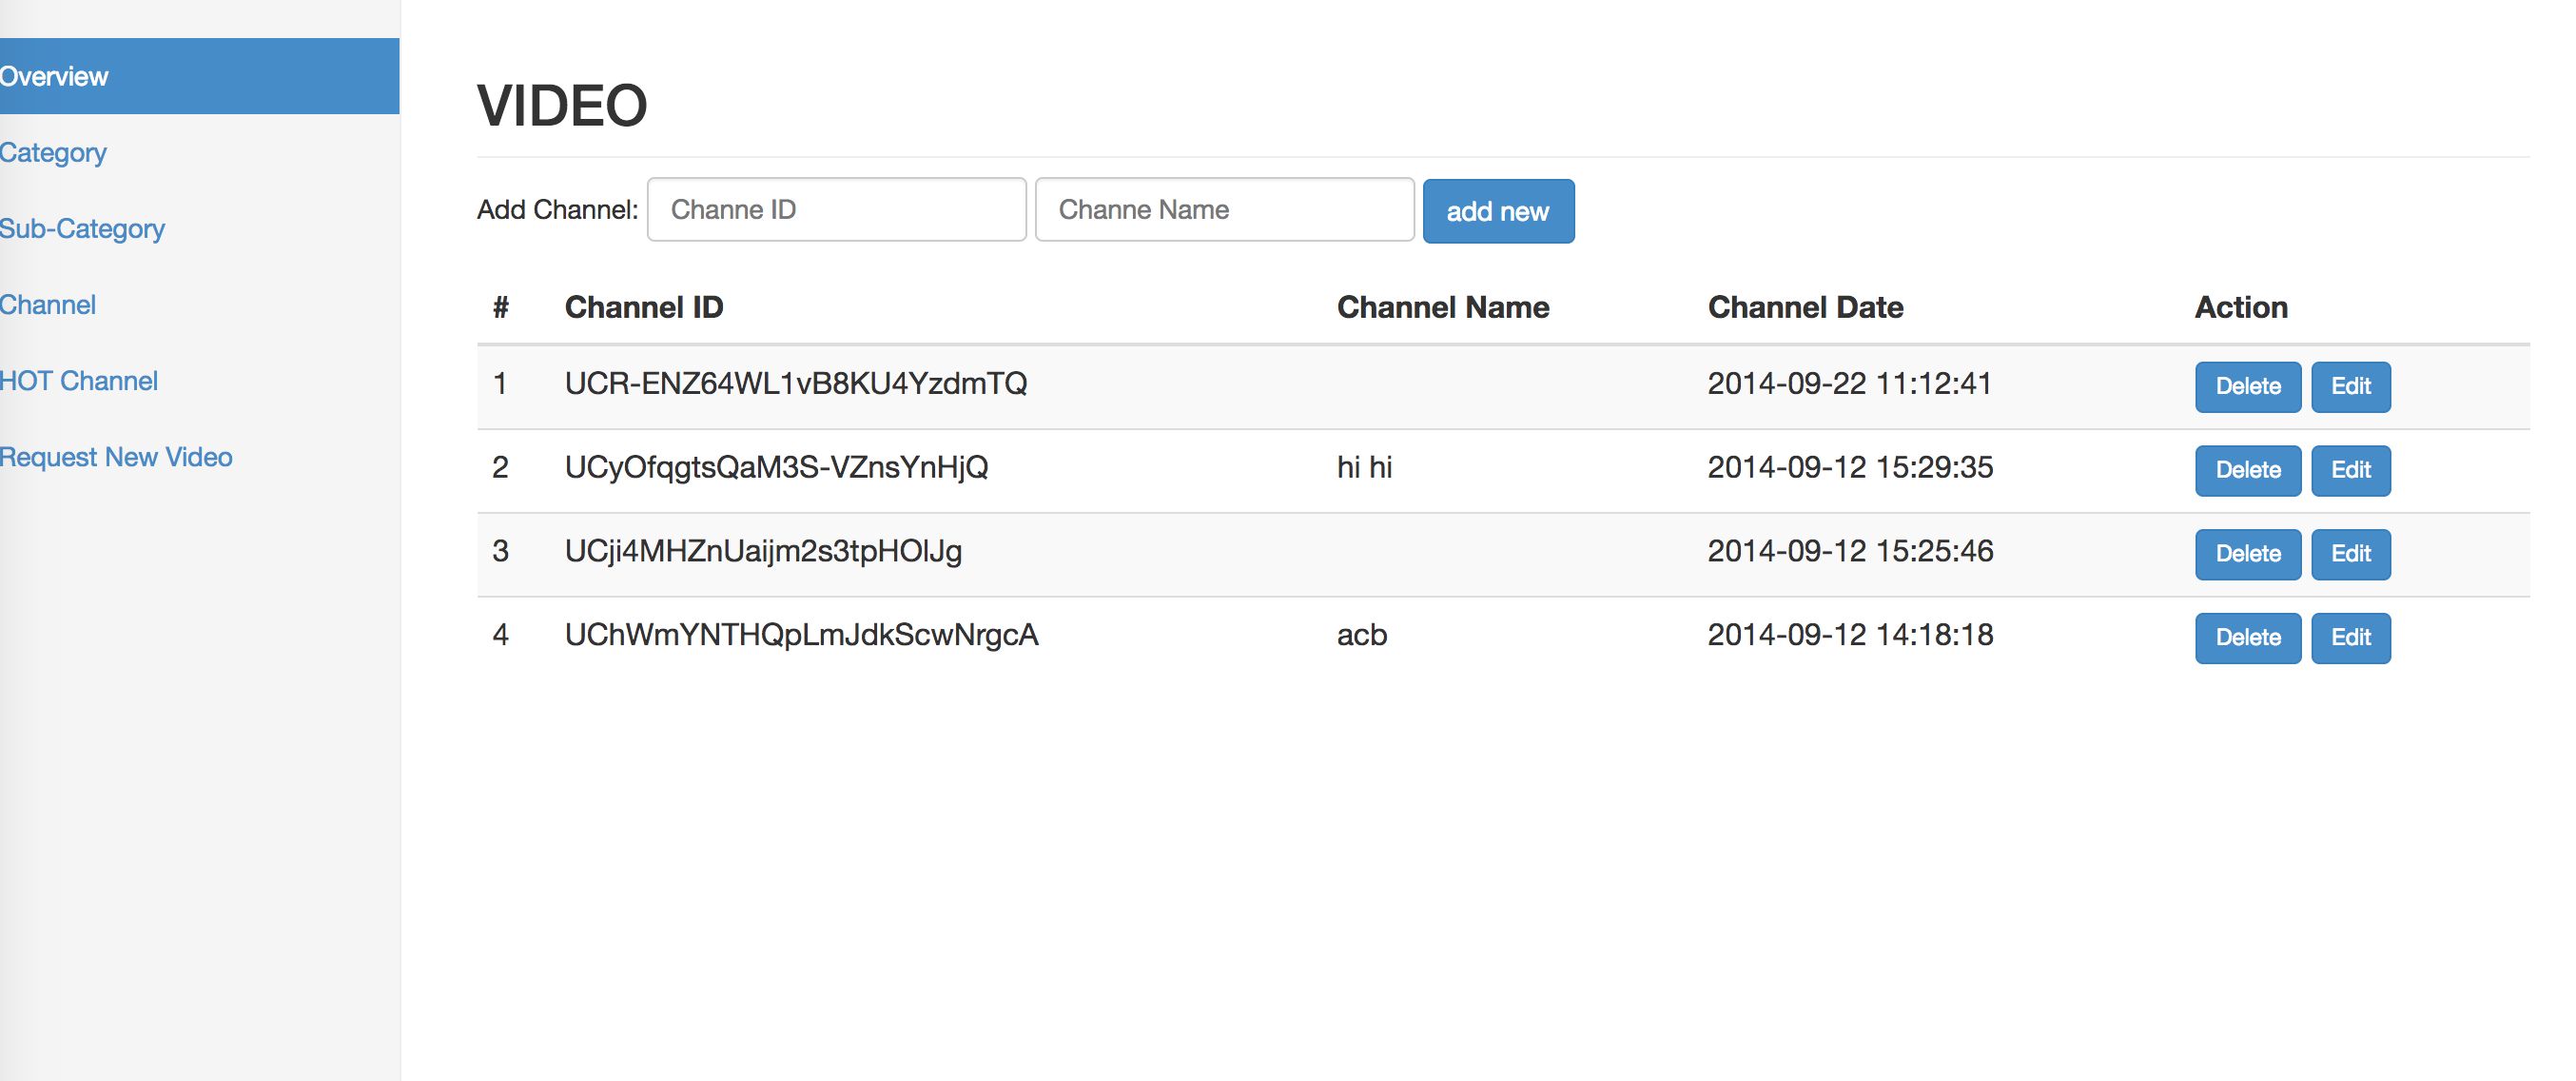Screen dimensions: 2576x1081
Task: Select Request New Video in sidebar
Action: [116, 456]
